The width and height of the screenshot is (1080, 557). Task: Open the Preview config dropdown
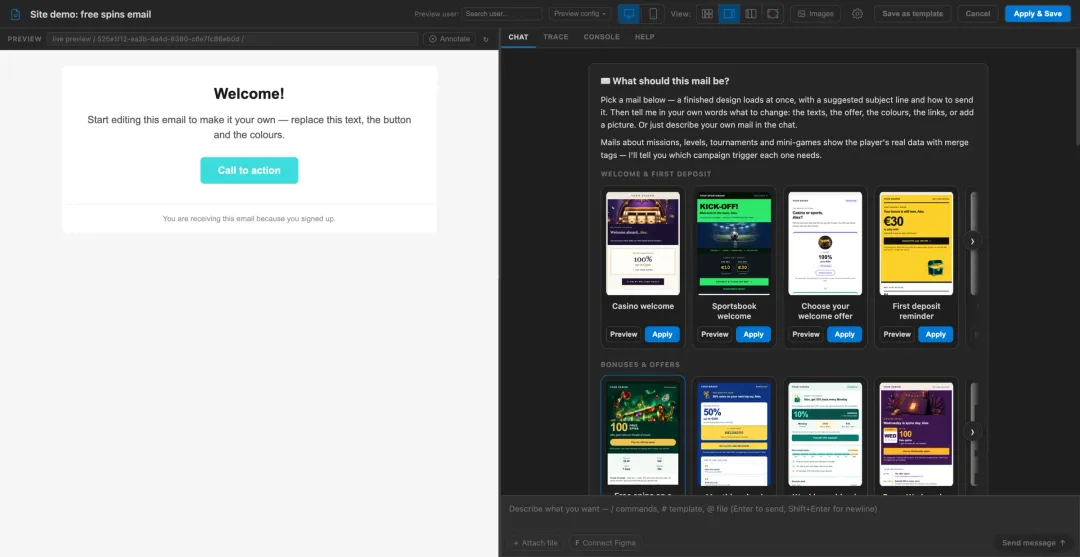click(x=580, y=14)
